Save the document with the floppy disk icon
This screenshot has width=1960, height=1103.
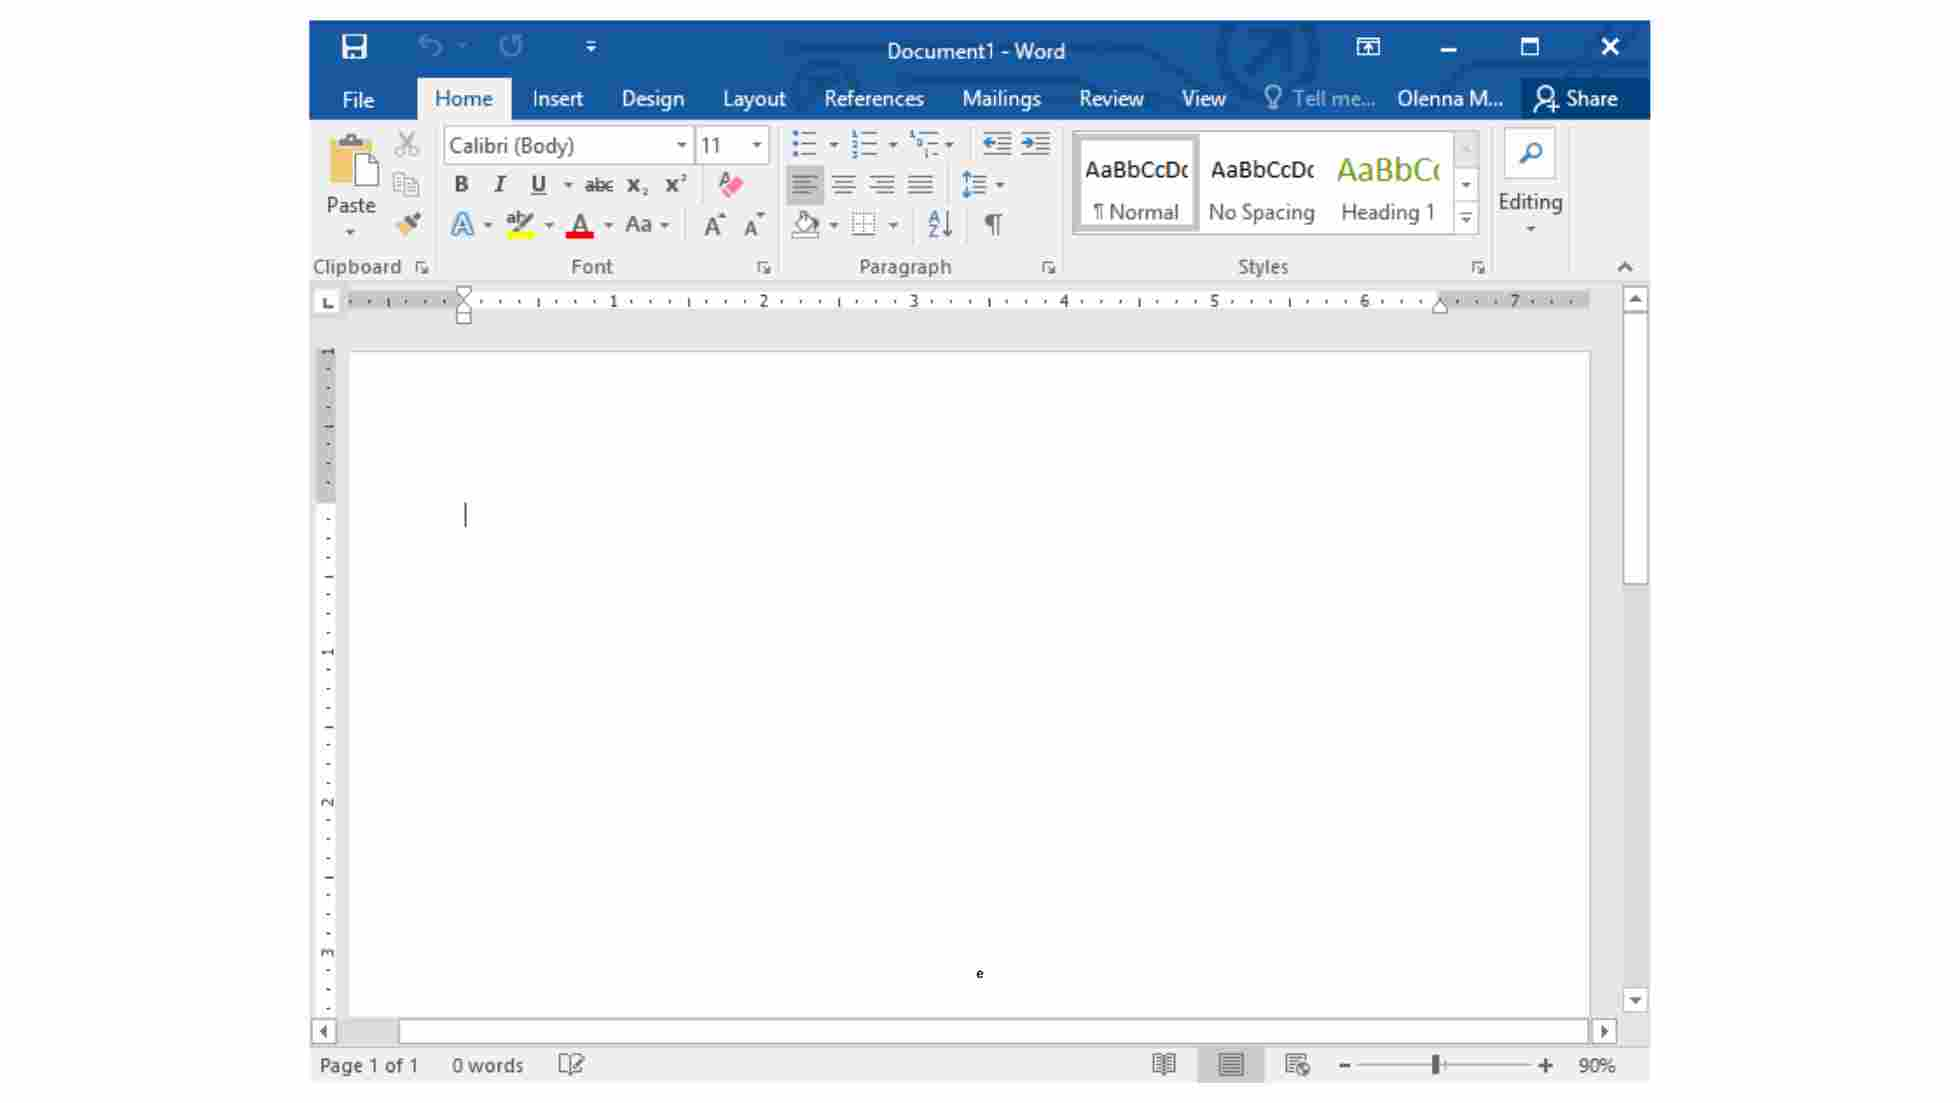(354, 47)
